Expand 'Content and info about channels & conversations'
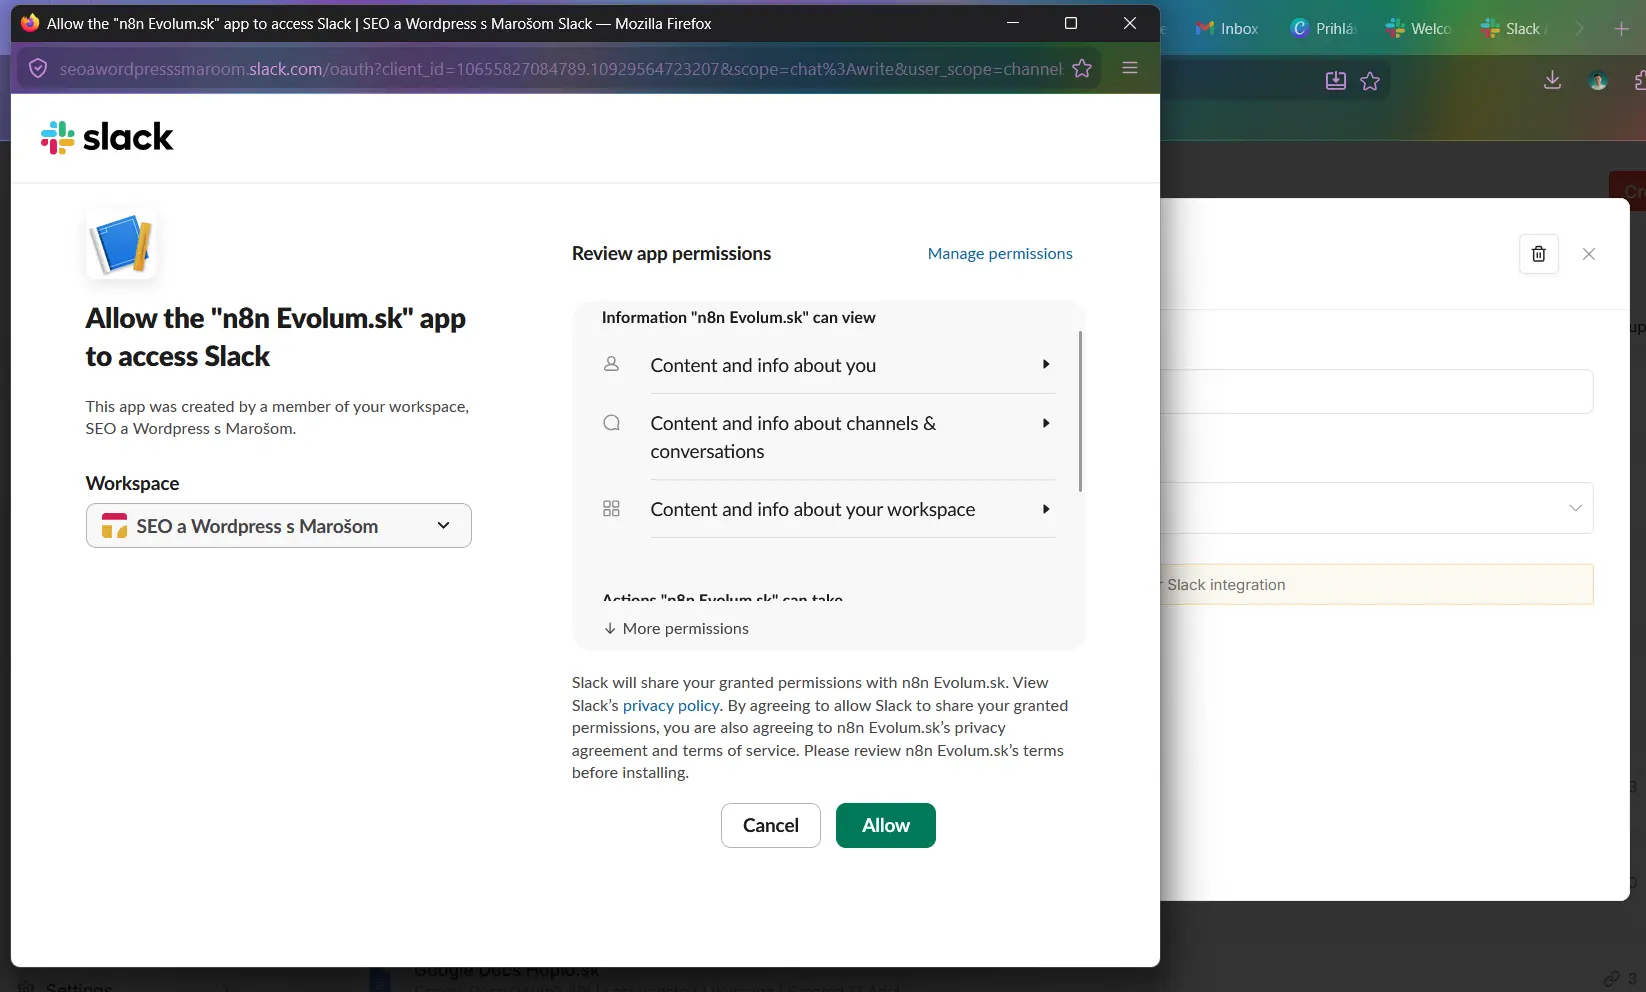Screen dimensions: 1646x992 1045,423
